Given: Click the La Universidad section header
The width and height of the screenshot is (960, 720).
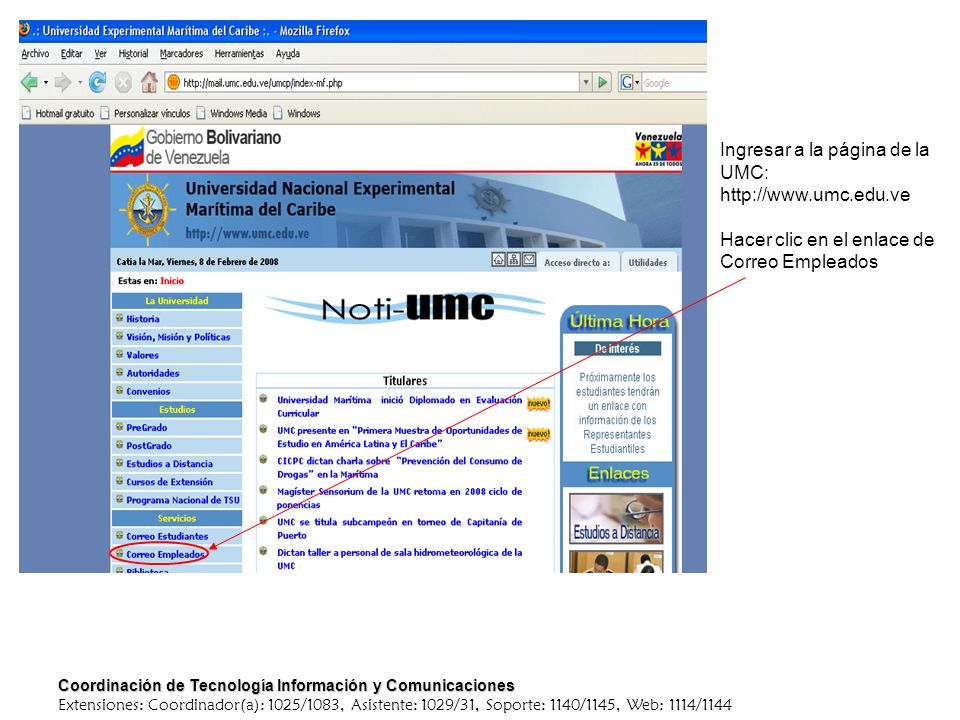Looking at the screenshot, I should point(177,301).
